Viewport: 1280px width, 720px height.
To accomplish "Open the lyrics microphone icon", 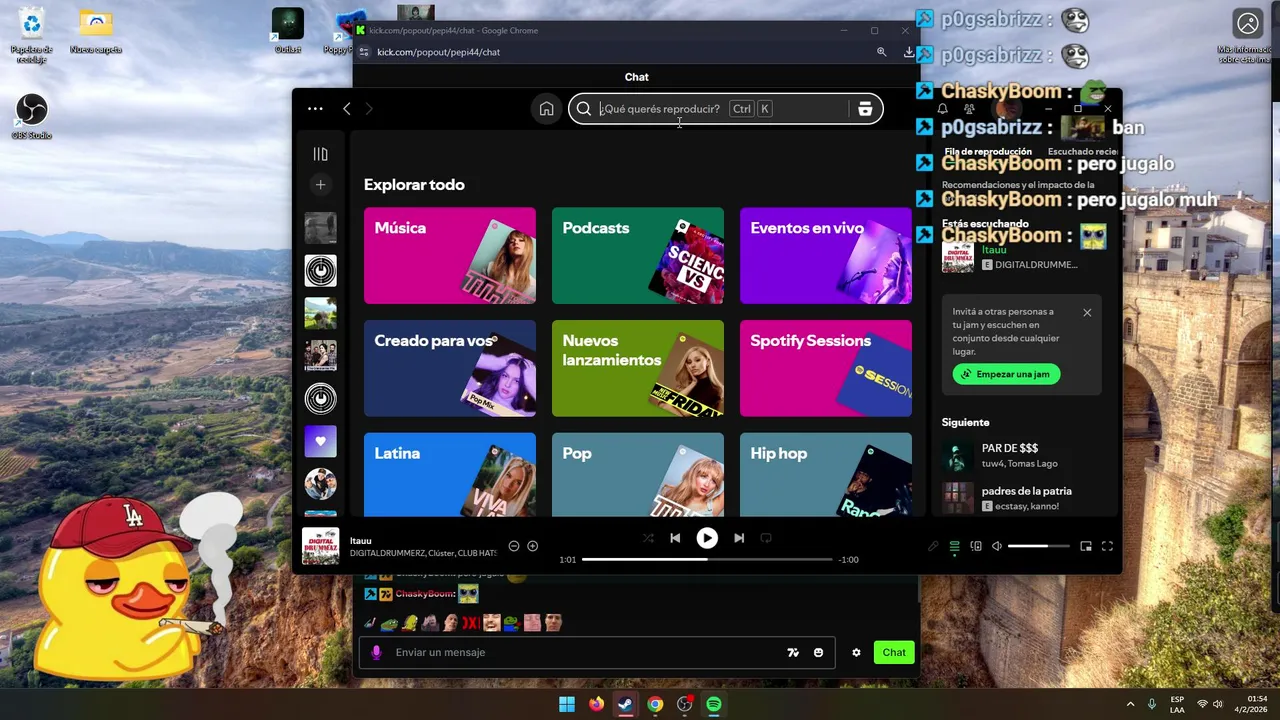I will pyautogui.click(x=933, y=546).
